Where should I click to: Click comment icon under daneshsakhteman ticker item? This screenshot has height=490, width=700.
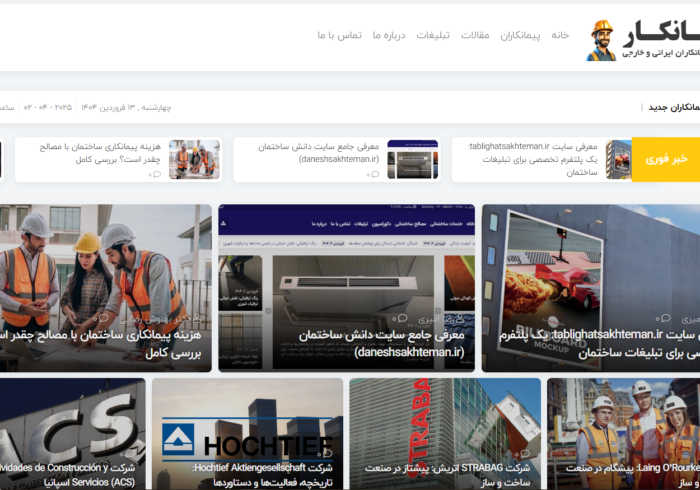tap(373, 174)
